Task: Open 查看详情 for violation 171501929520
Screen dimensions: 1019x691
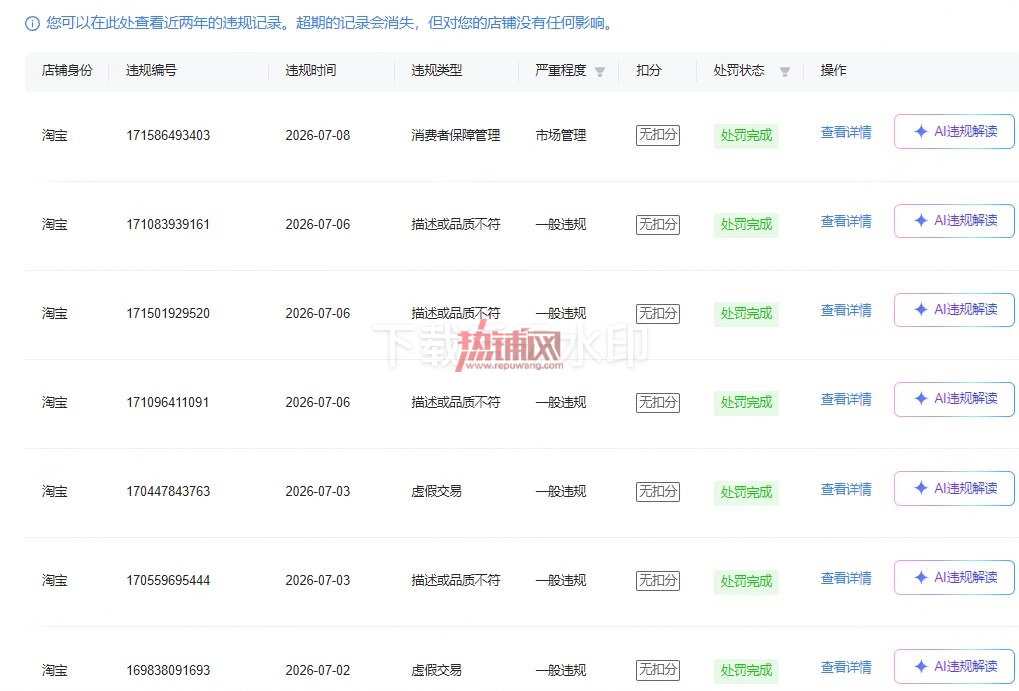Action: coord(845,310)
